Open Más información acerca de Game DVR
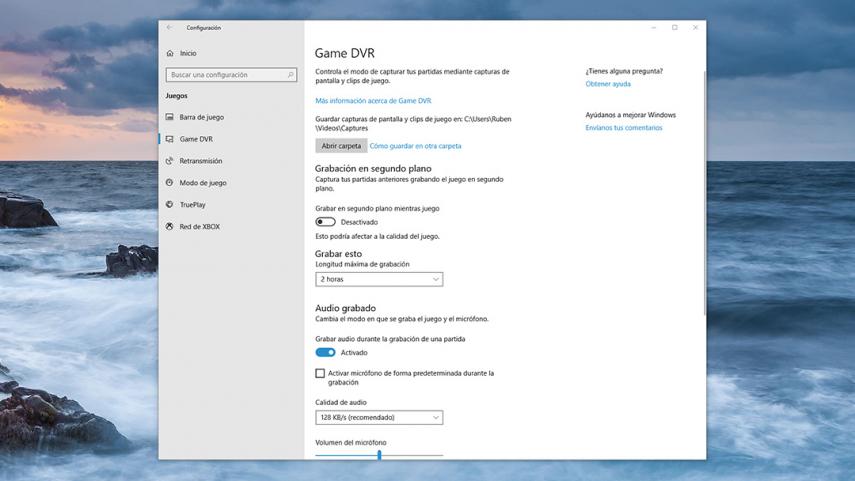 click(x=373, y=101)
